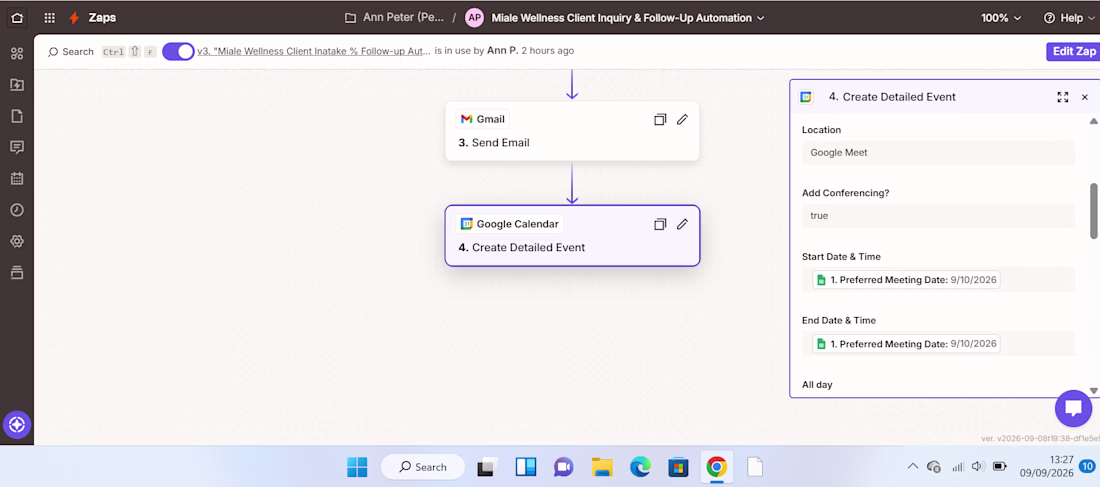Edit the Create Detailed Event step

(x=682, y=224)
